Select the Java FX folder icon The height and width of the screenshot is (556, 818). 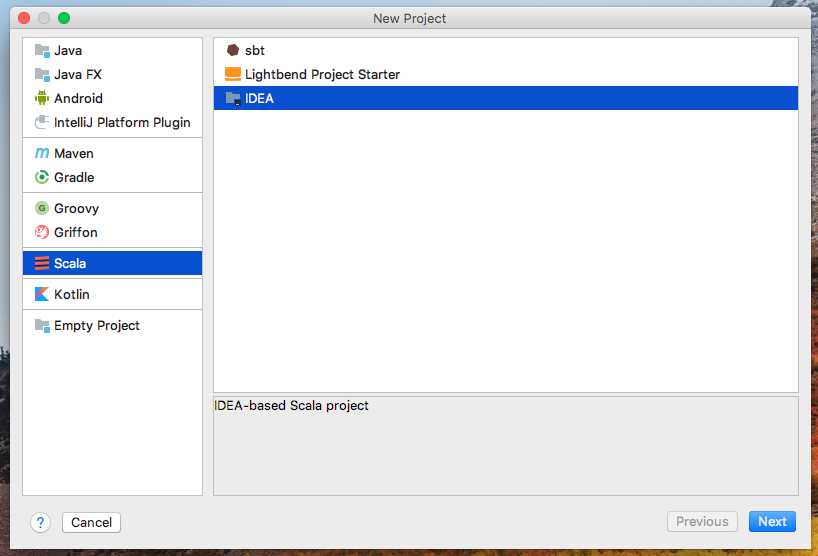coord(42,75)
